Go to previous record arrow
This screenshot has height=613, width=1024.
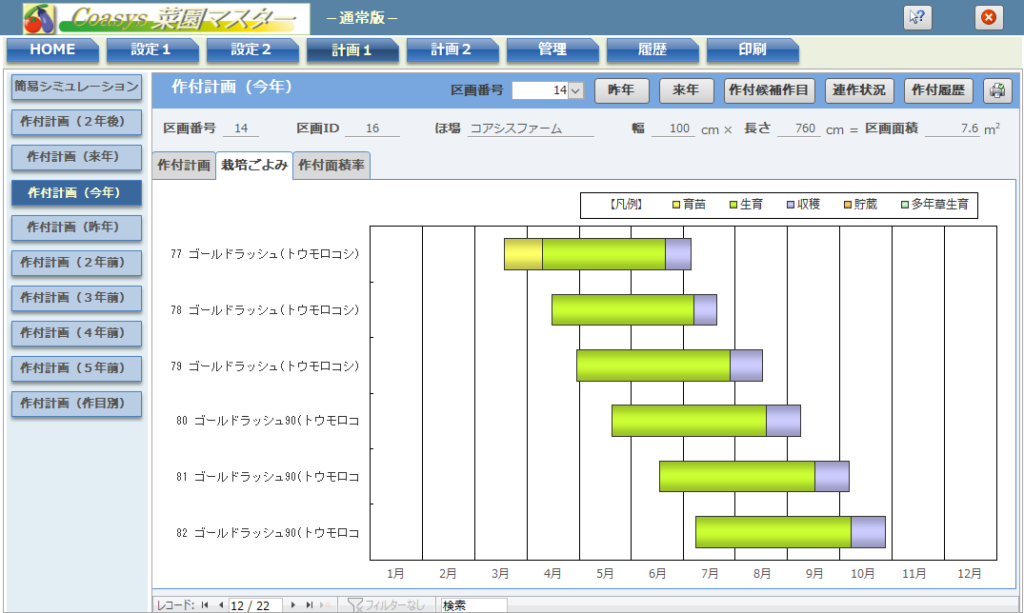point(221,605)
